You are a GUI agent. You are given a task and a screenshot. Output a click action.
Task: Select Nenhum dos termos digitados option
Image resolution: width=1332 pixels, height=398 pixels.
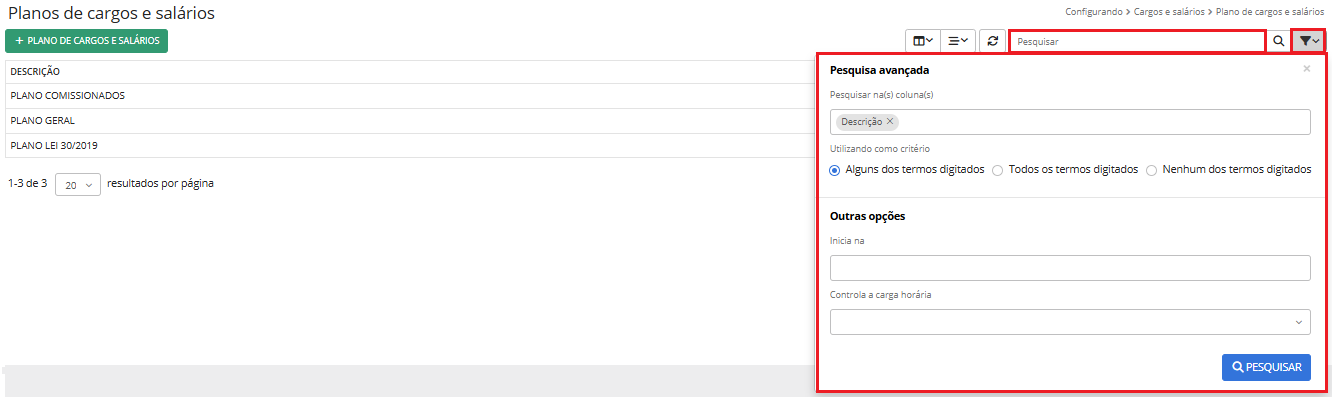coord(1151,170)
